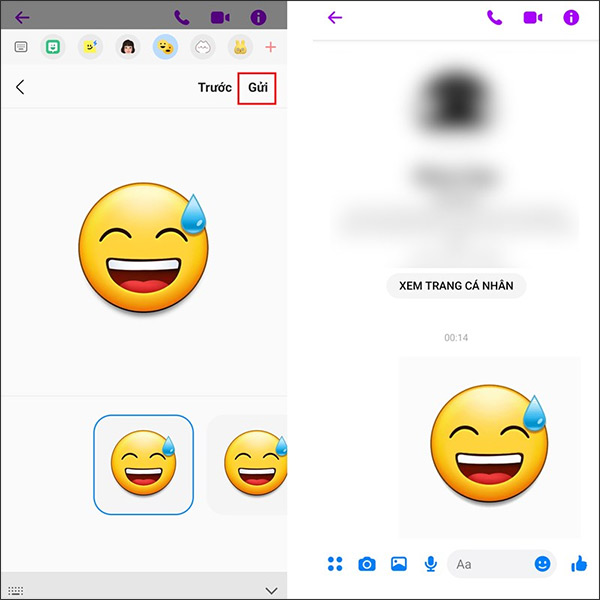
Task: Open emoji picker in message field
Action: tap(543, 564)
